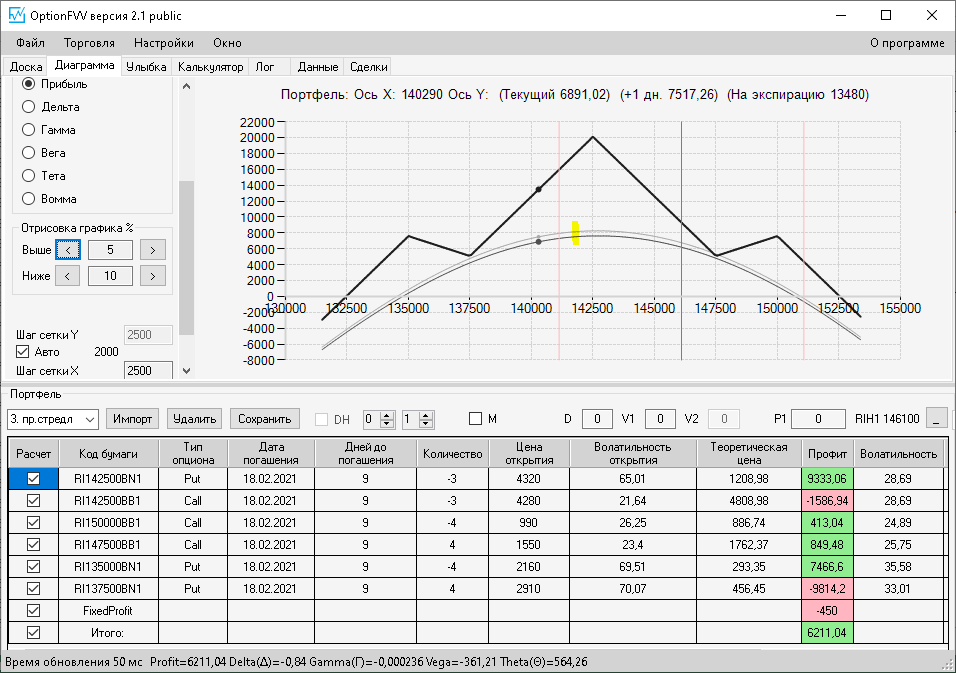Increase the Выше percent value
Screen dimensions: 956x673
click(152, 250)
